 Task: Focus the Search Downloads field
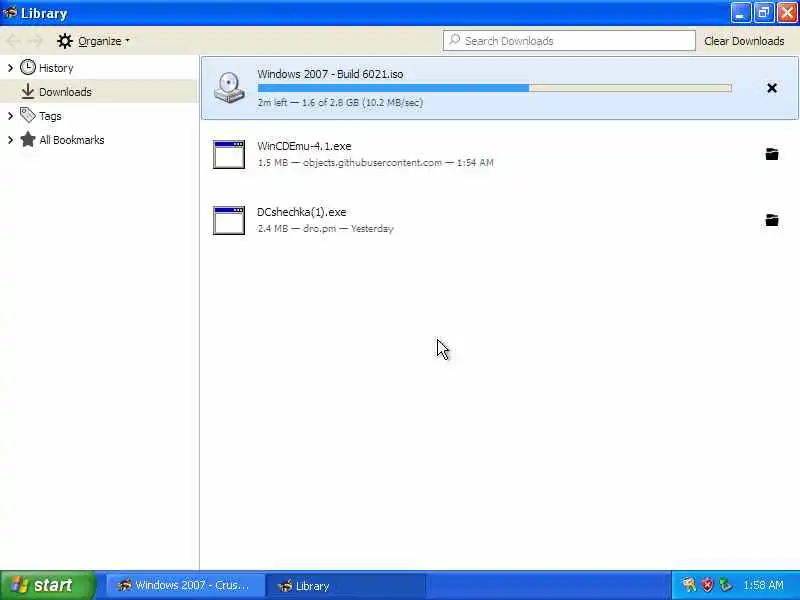569,40
